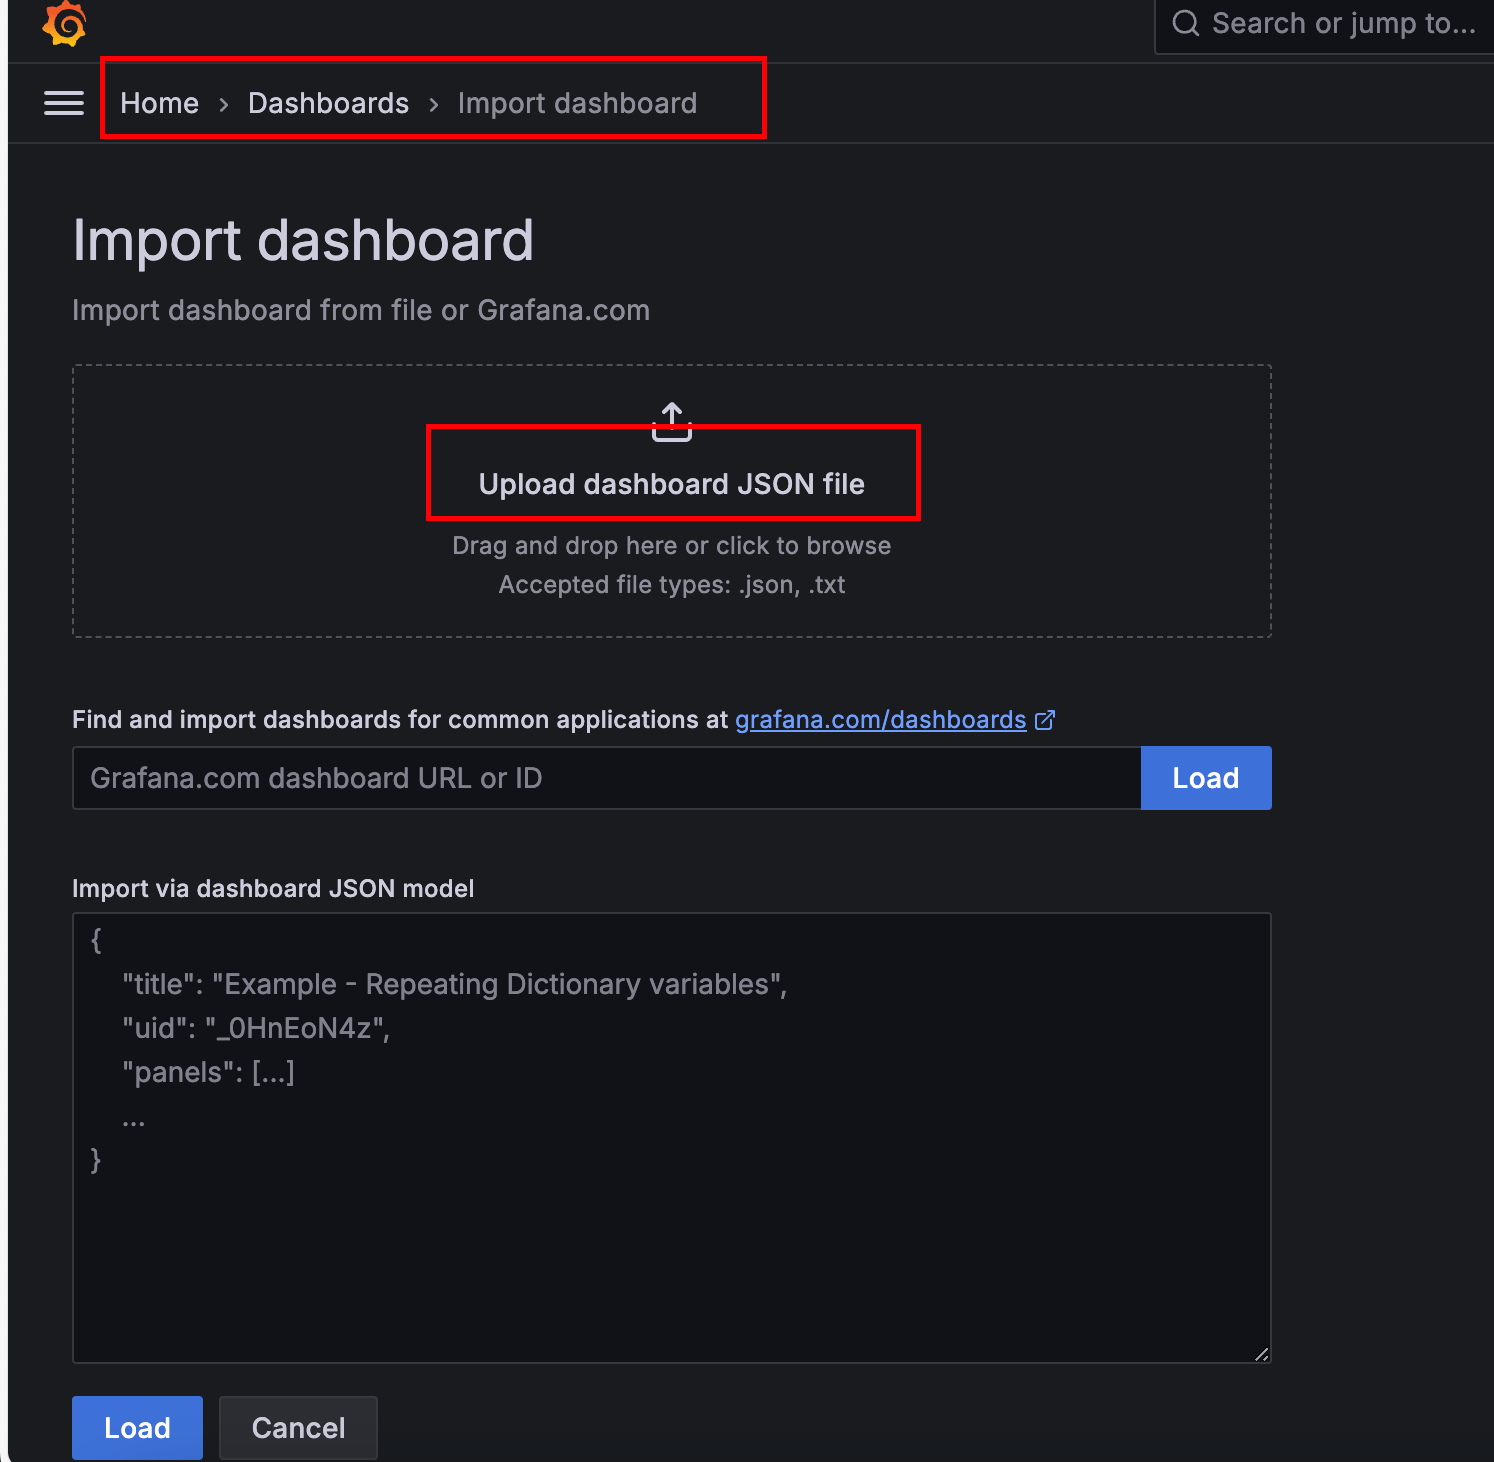Click Load button next to URL field
1494x1462 pixels.
1206,778
